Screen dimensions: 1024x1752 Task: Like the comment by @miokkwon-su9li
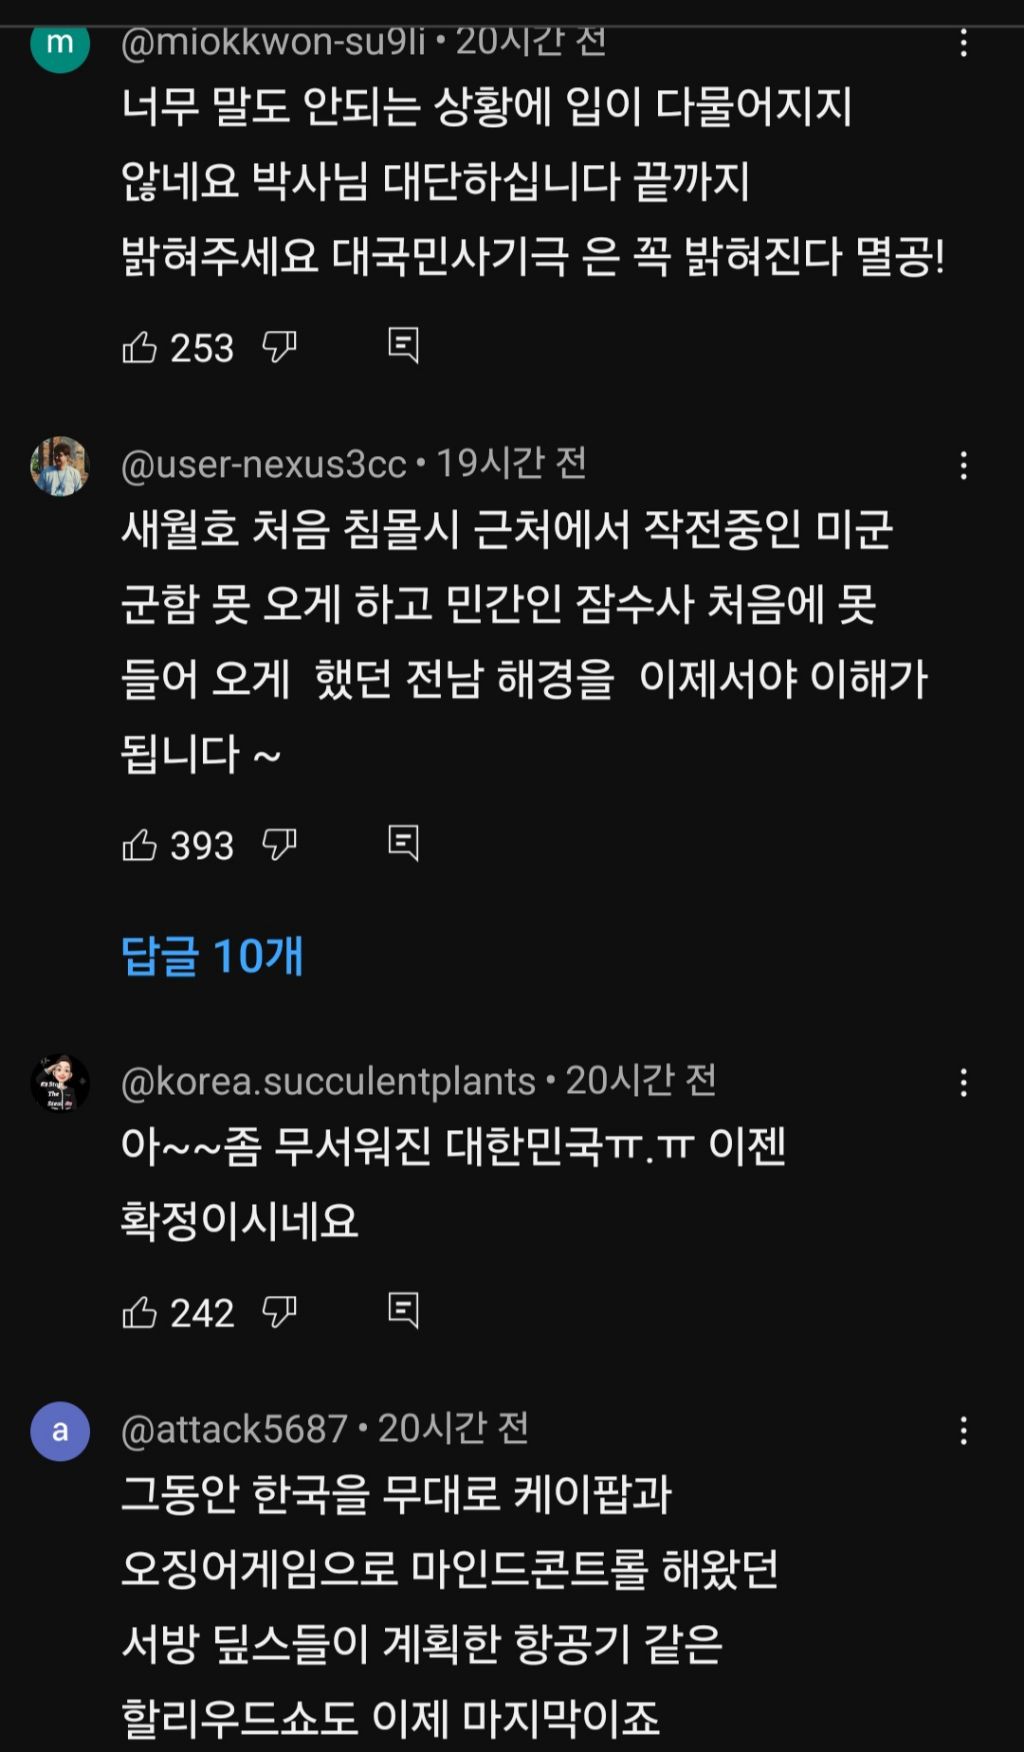pos(140,347)
